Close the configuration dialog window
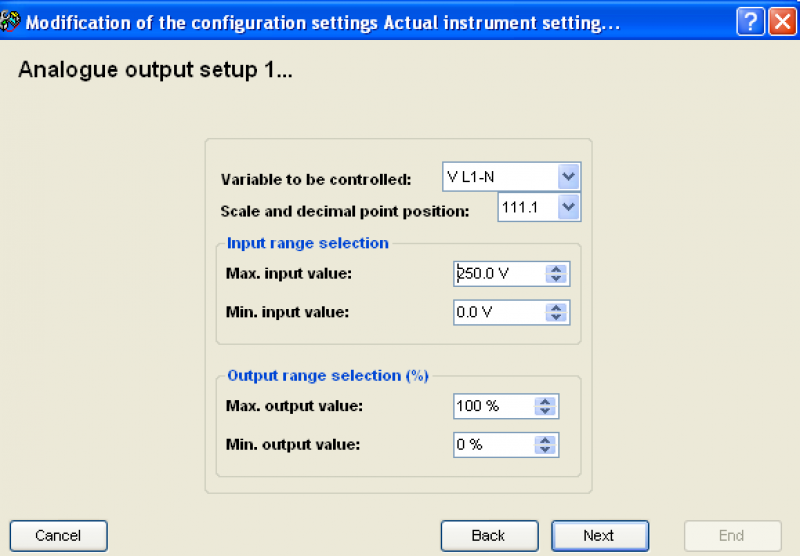Screen dimensions: 800x556 [x=783, y=22]
